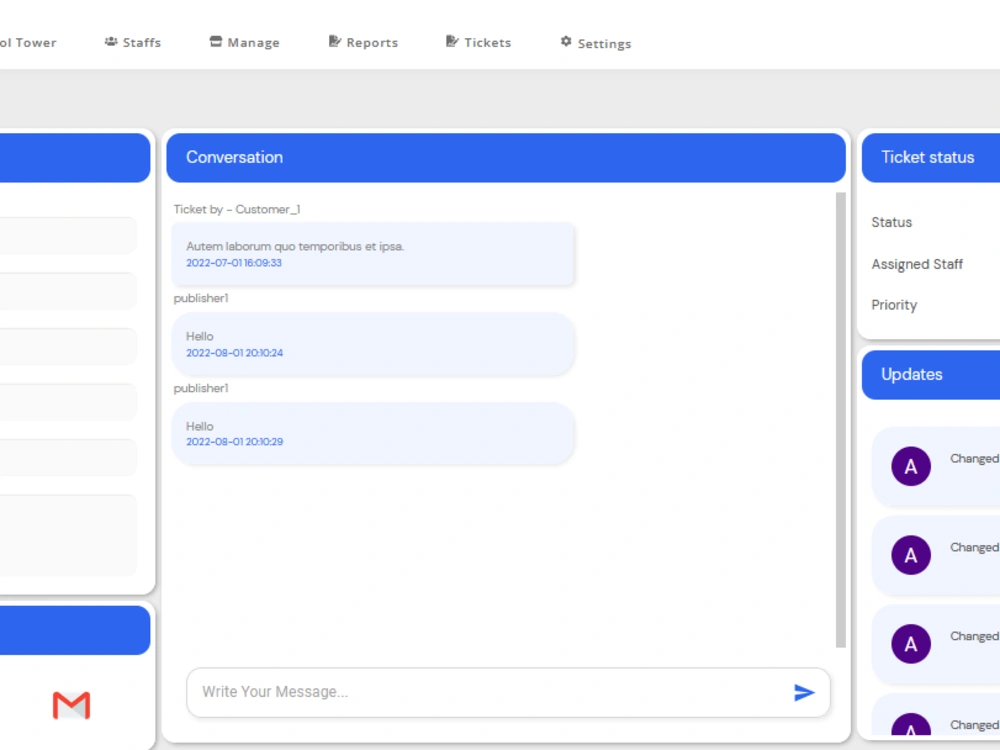Click the Tickets pencil icon
Screen dimensions: 1000x750
(452, 41)
